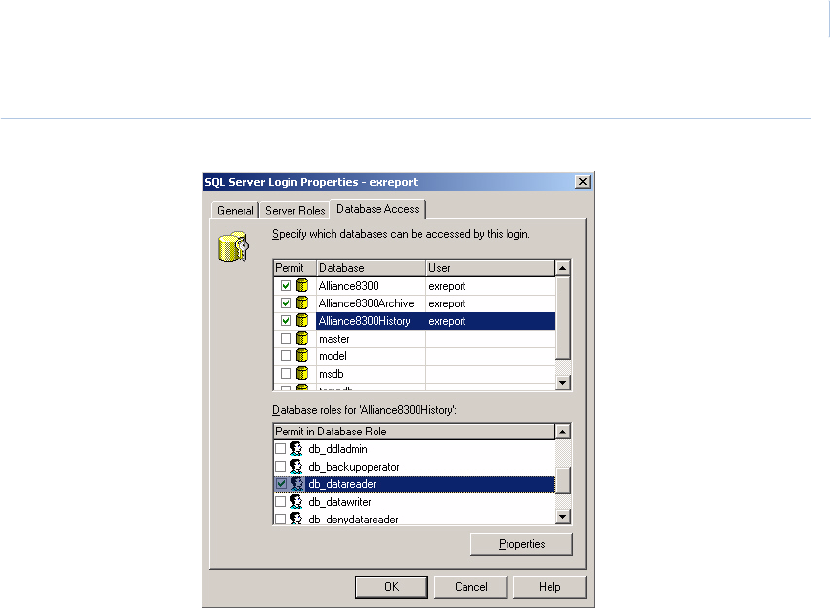This screenshot has width=830, height=608.
Task: Click exreport user in Alliance8300History row
Action: [447, 321]
